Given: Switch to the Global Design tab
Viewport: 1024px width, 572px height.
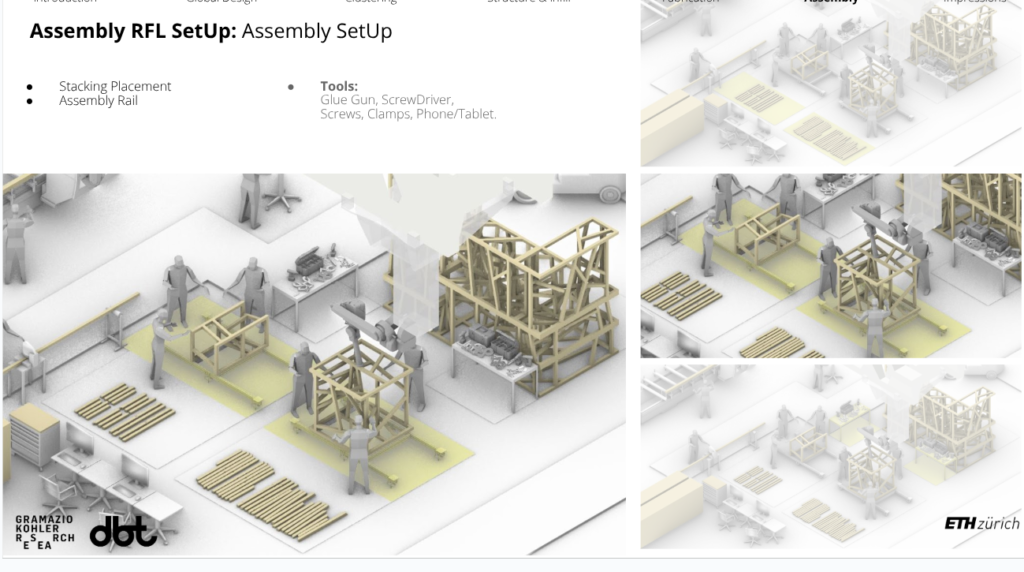Looking at the screenshot, I should click(221, 2).
